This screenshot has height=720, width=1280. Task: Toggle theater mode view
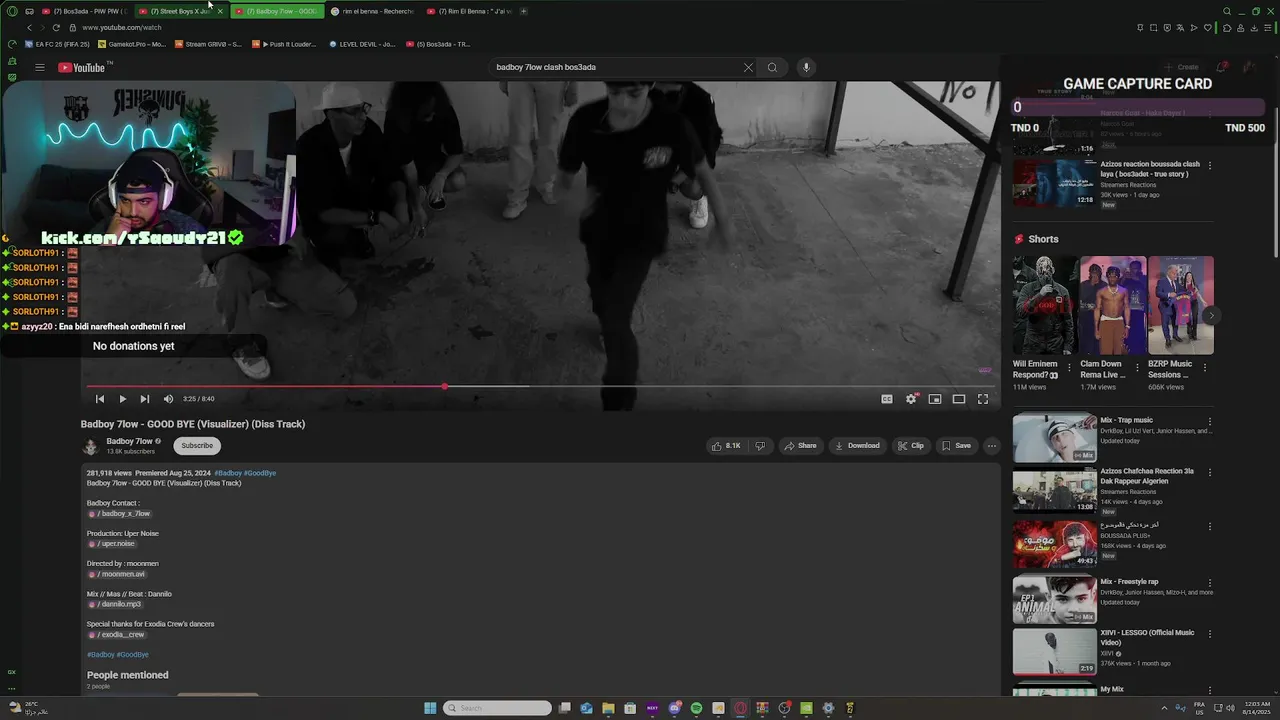click(959, 399)
